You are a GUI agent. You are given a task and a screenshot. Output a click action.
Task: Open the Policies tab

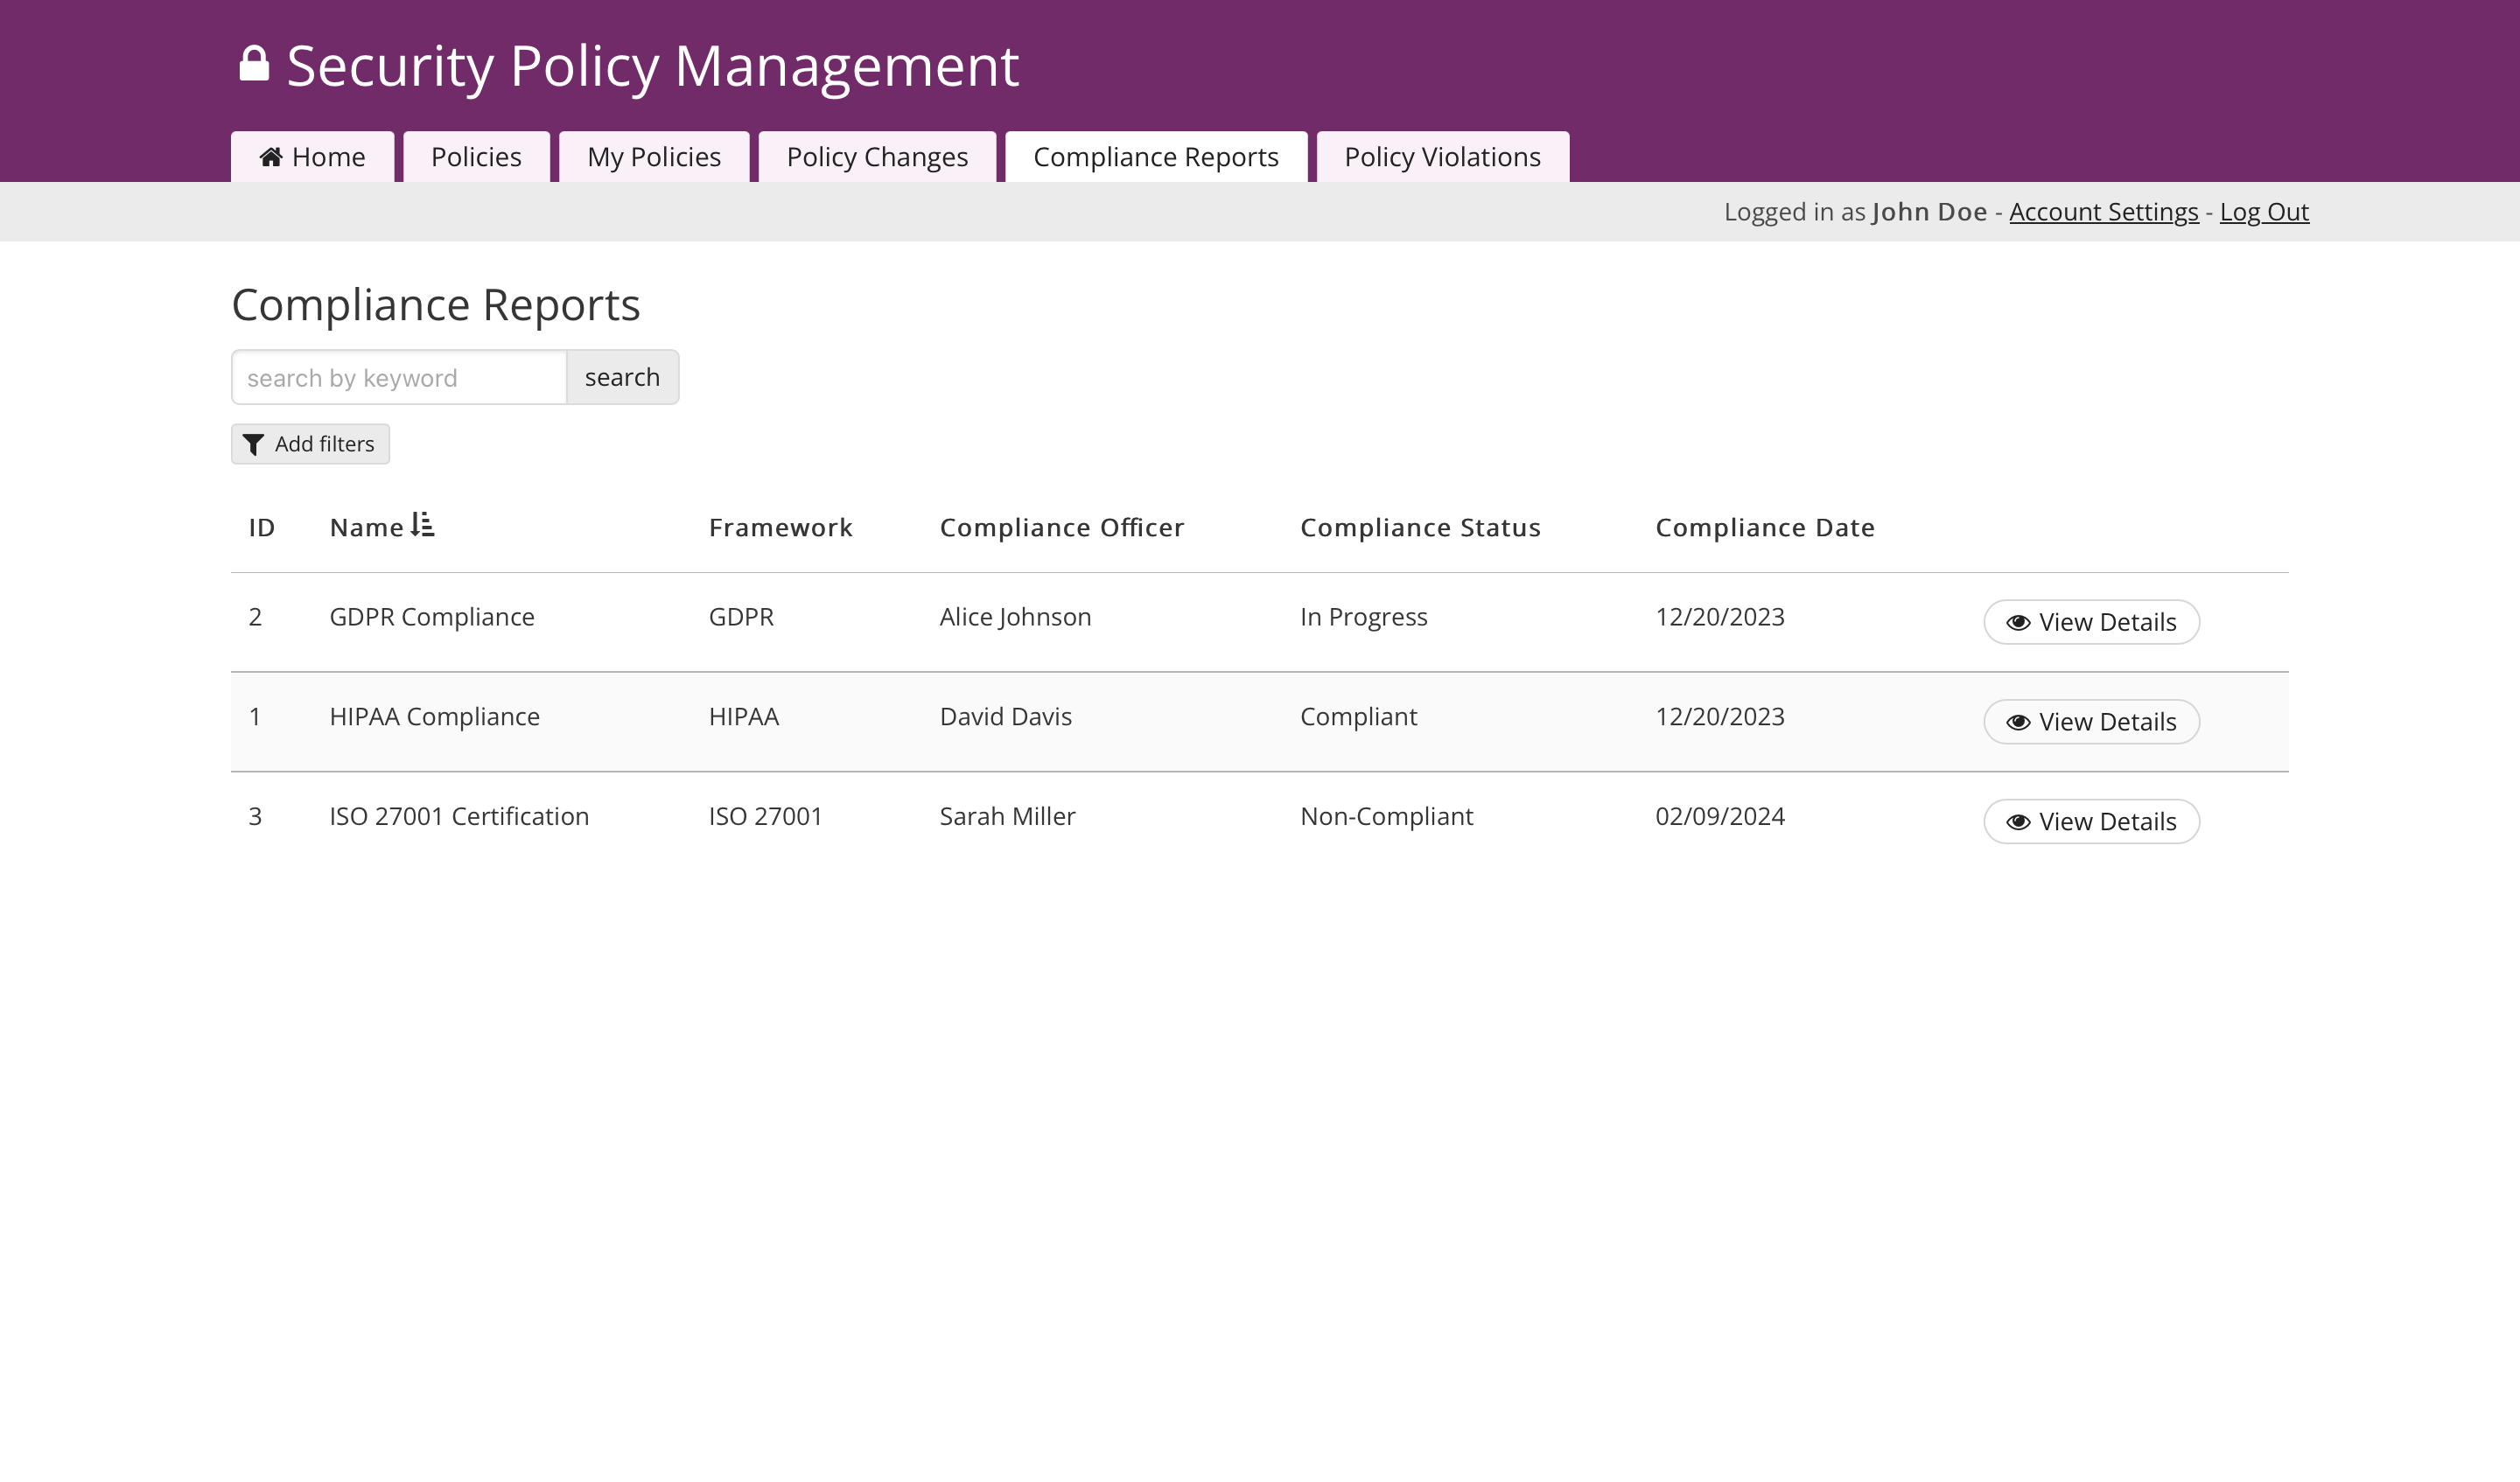(x=476, y=157)
